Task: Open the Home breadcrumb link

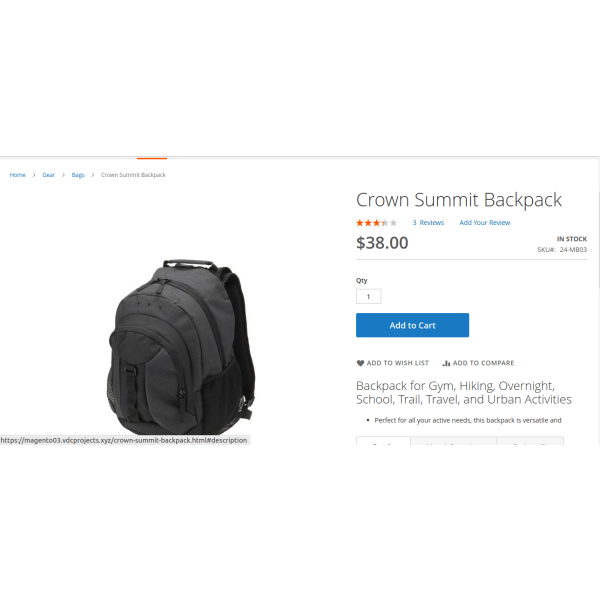Action: [x=18, y=175]
